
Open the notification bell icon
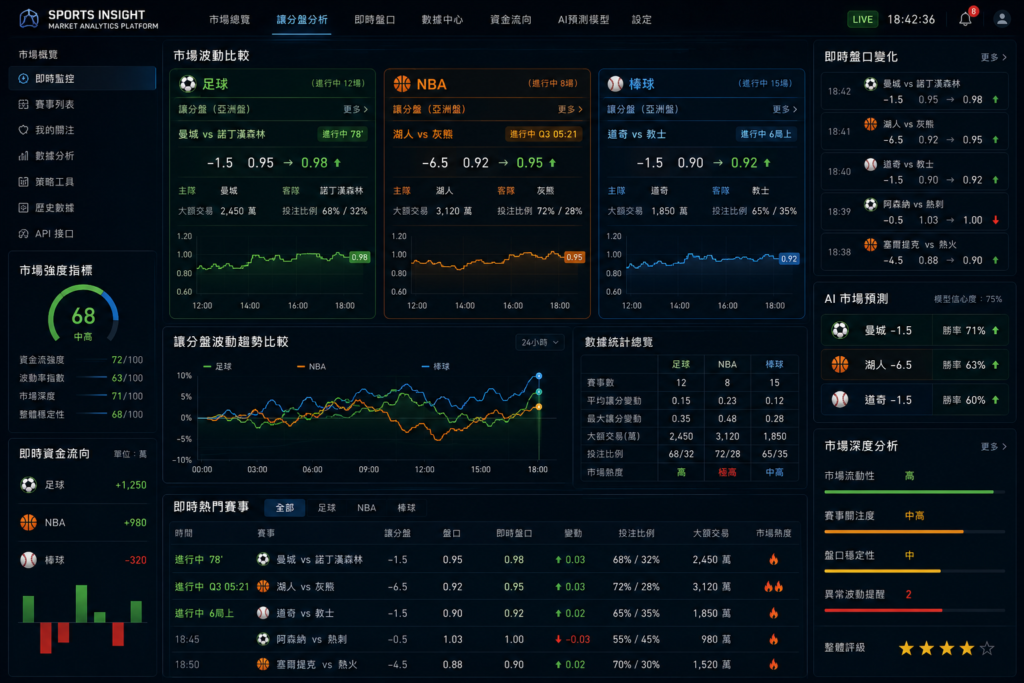965,19
